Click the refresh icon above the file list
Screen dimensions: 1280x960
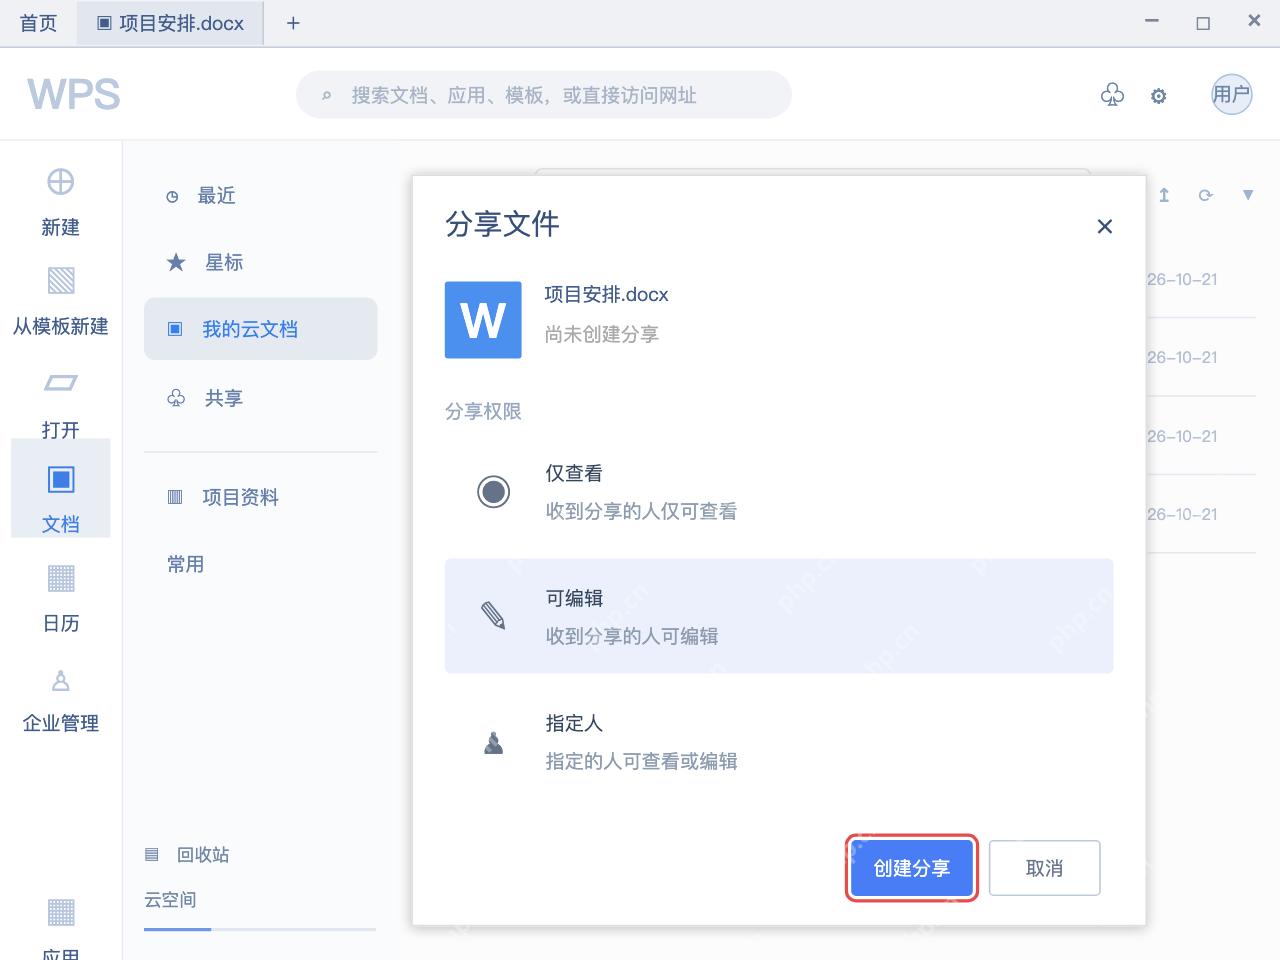tap(1205, 195)
